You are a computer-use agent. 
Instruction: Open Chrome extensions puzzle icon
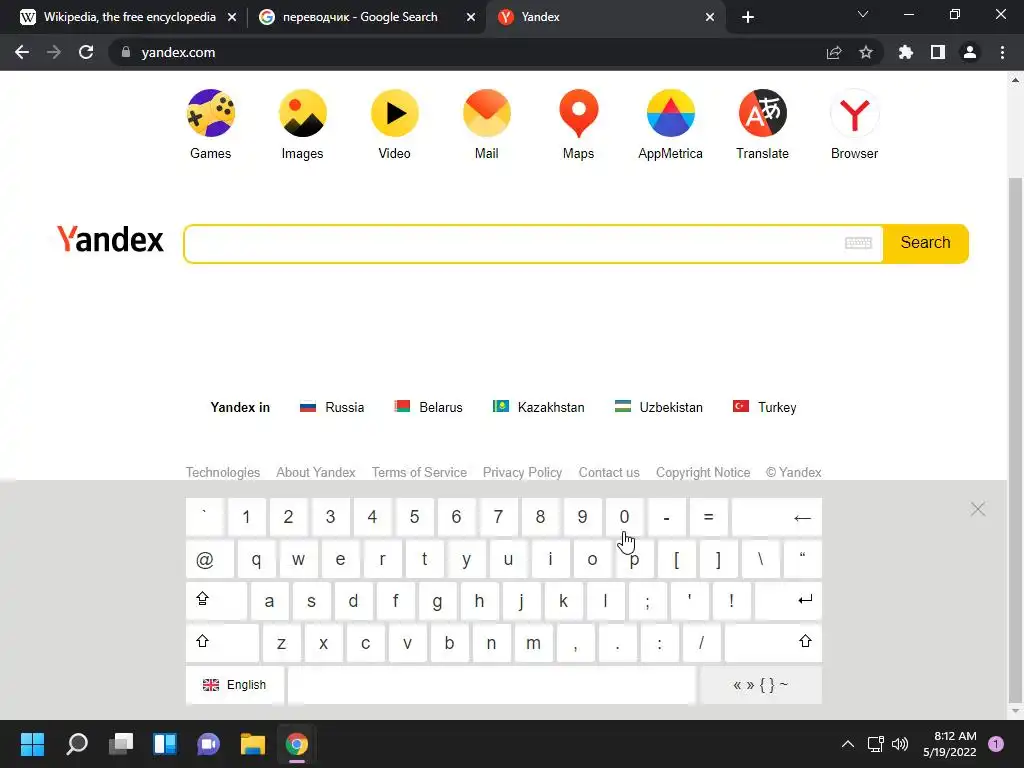click(x=906, y=52)
